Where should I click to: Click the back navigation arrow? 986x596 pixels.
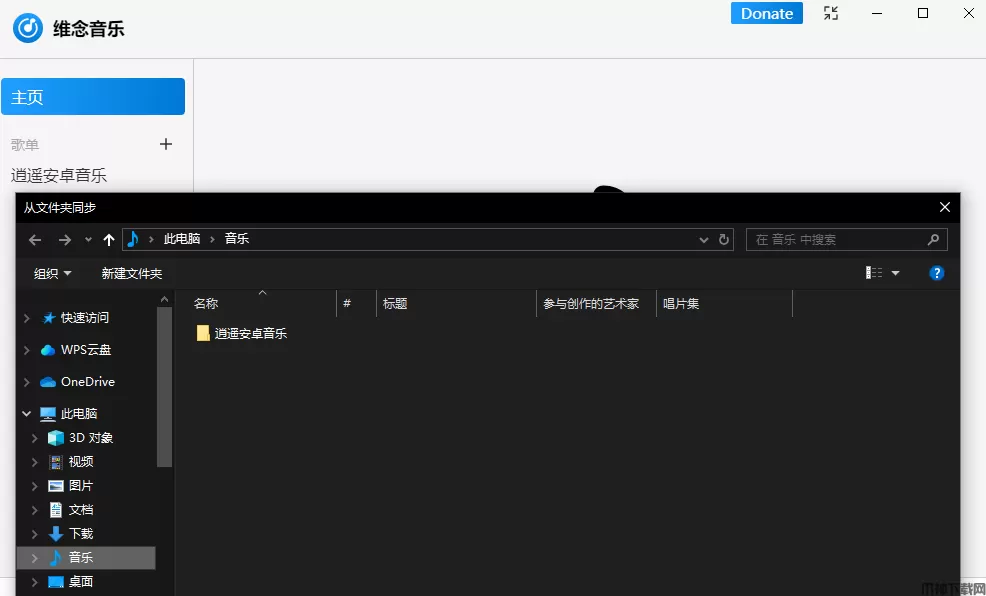tap(35, 240)
